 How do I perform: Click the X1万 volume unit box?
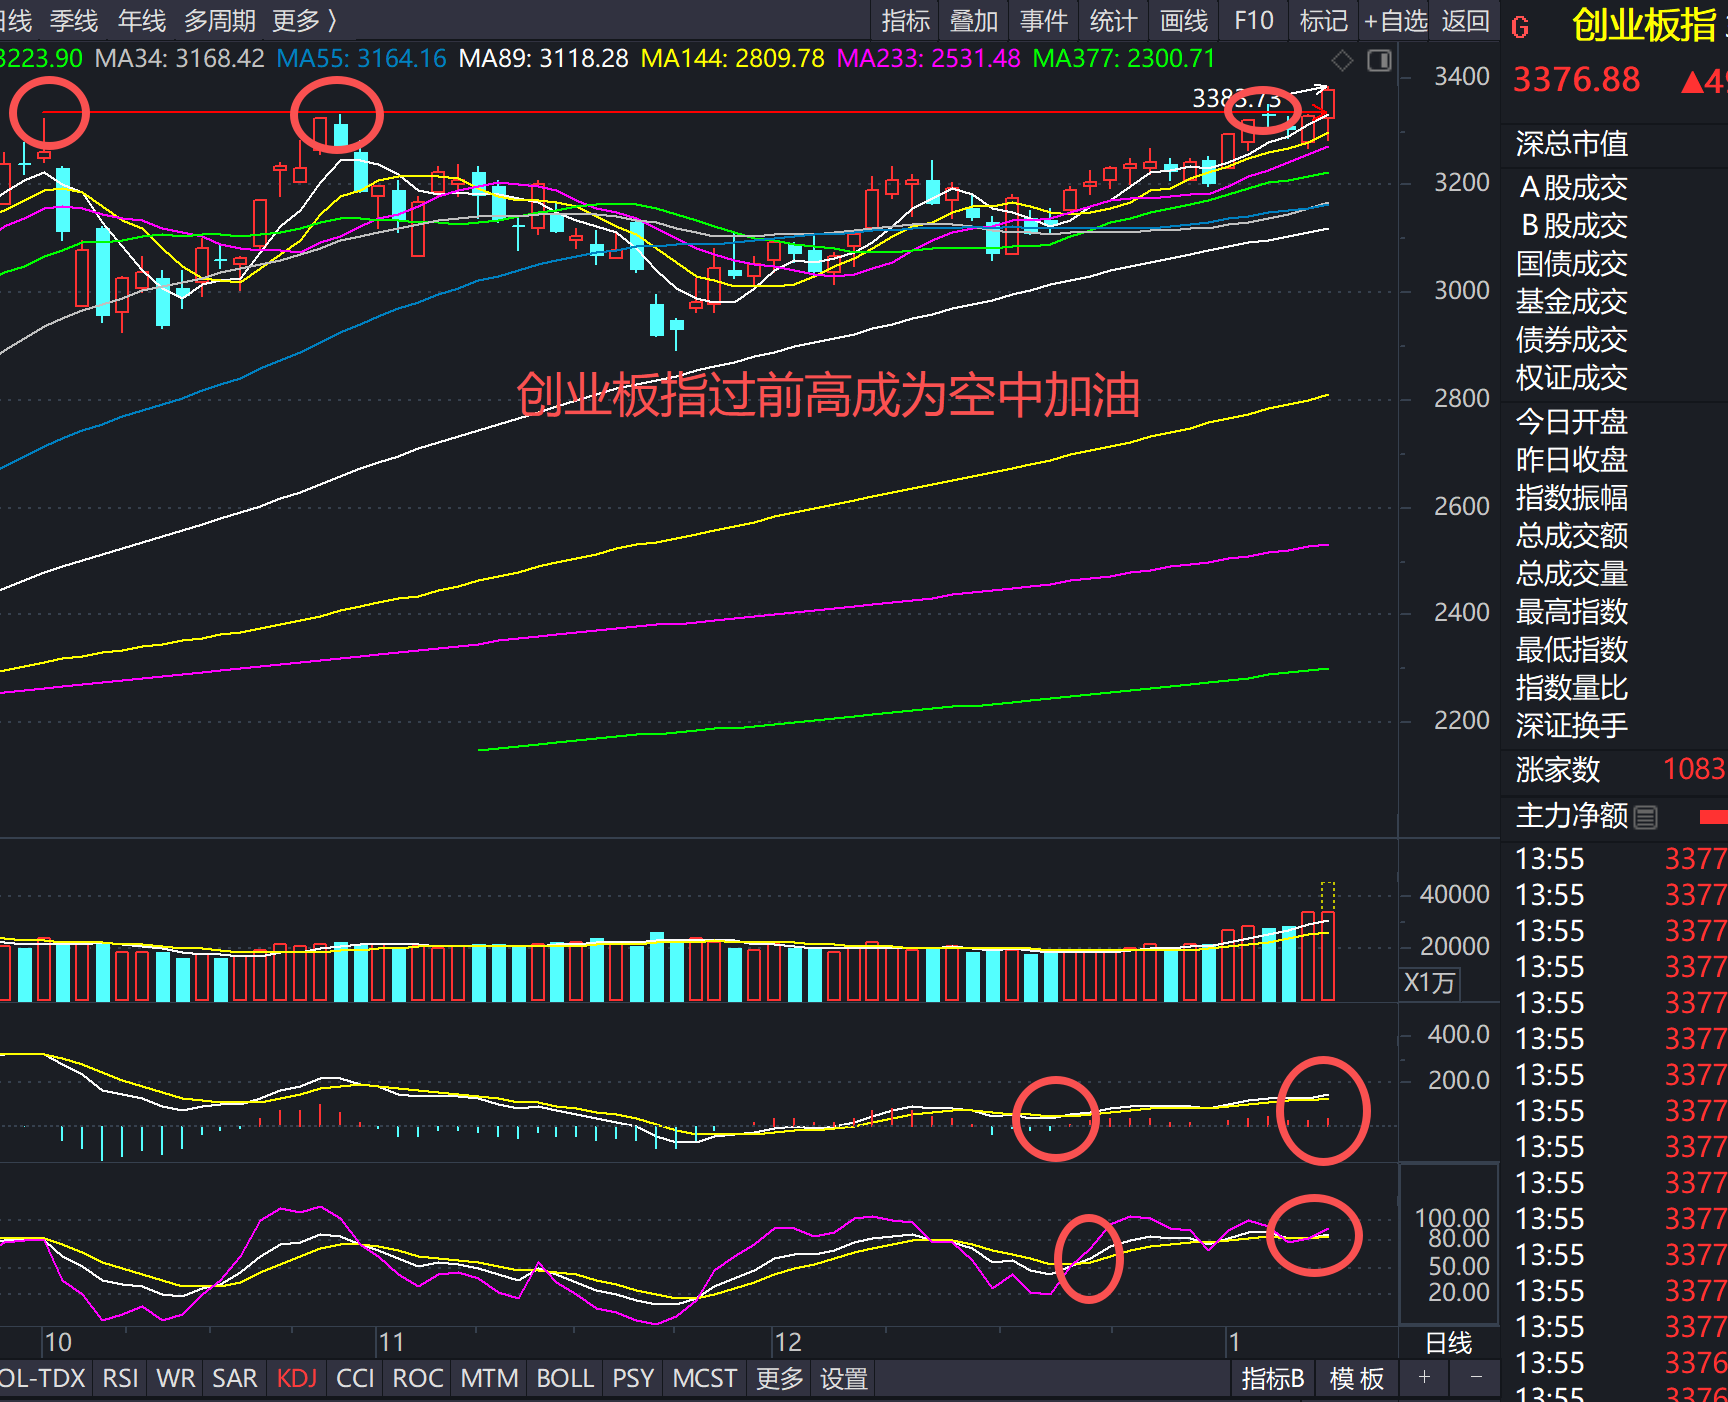[x=1429, y=983]
